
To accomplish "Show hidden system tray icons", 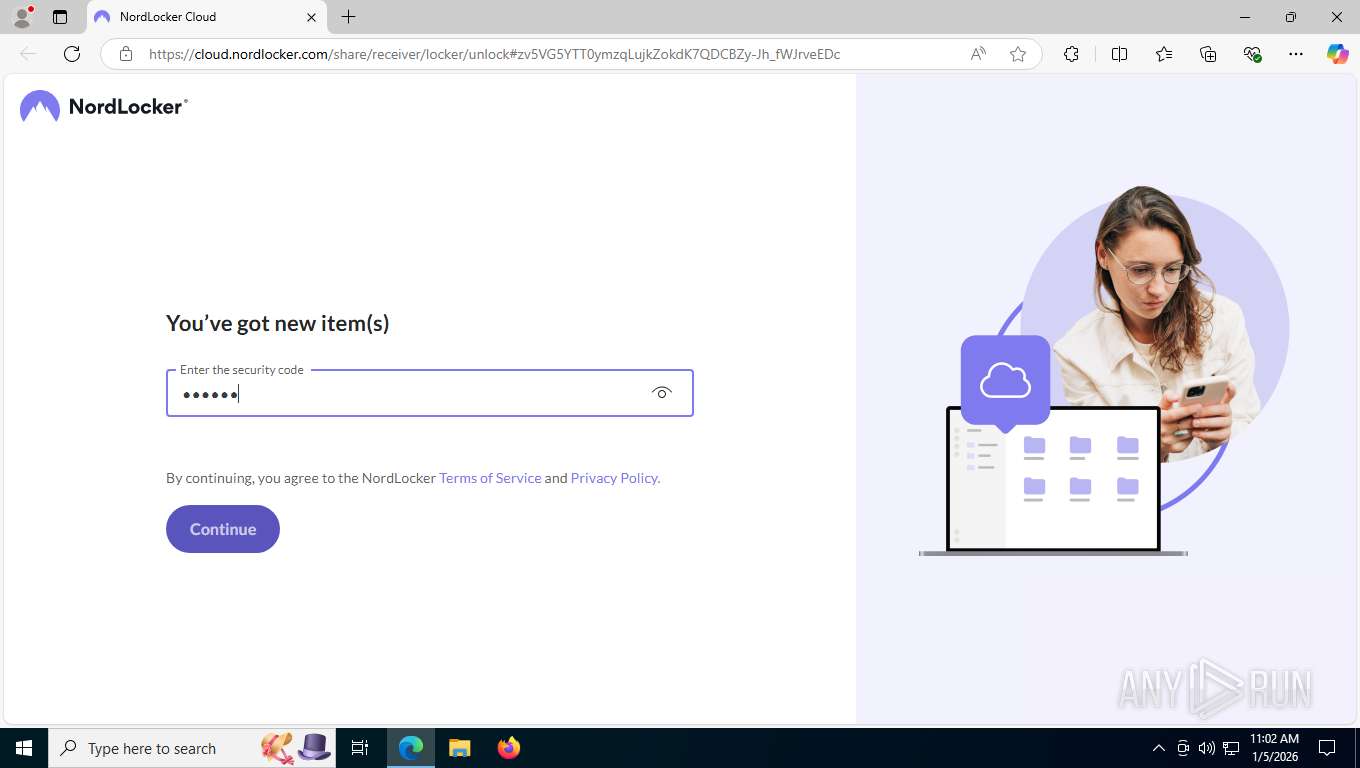I will click(x=1159, y=748).
